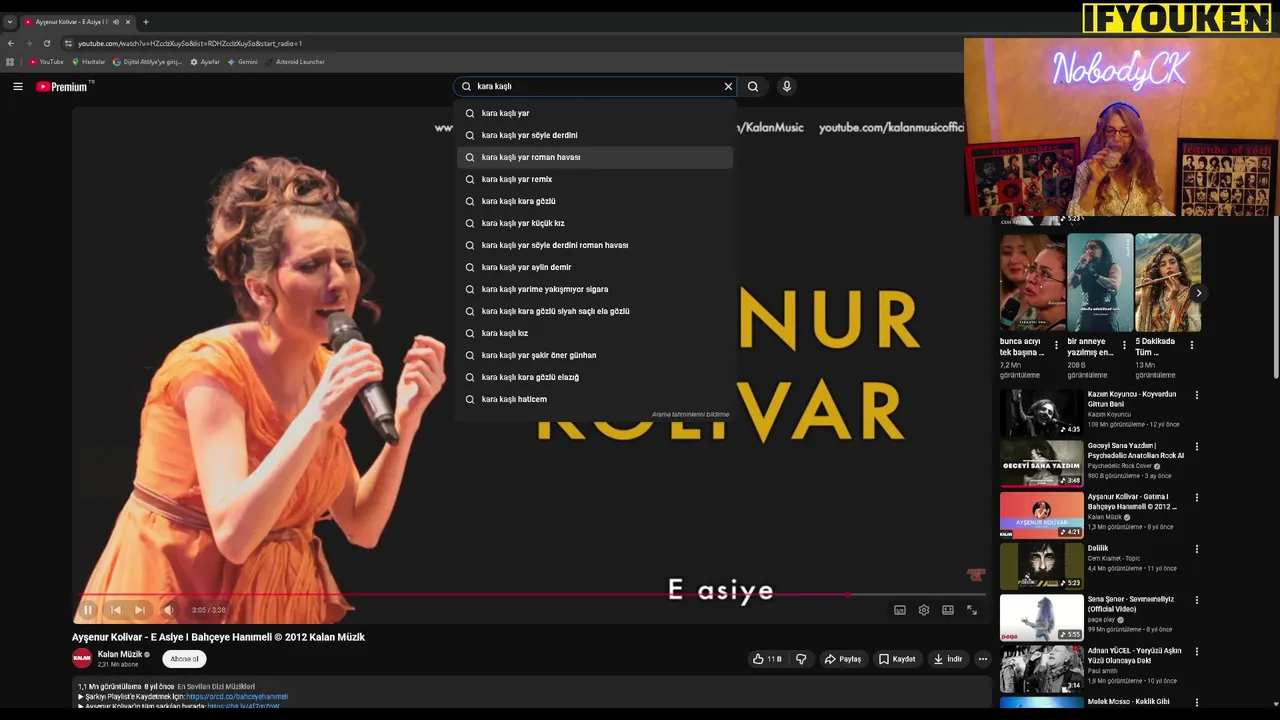Open short '5 Dakikada Tüm' thumbnail
The image size is (1280, 720).
[x=1168, y=283]
